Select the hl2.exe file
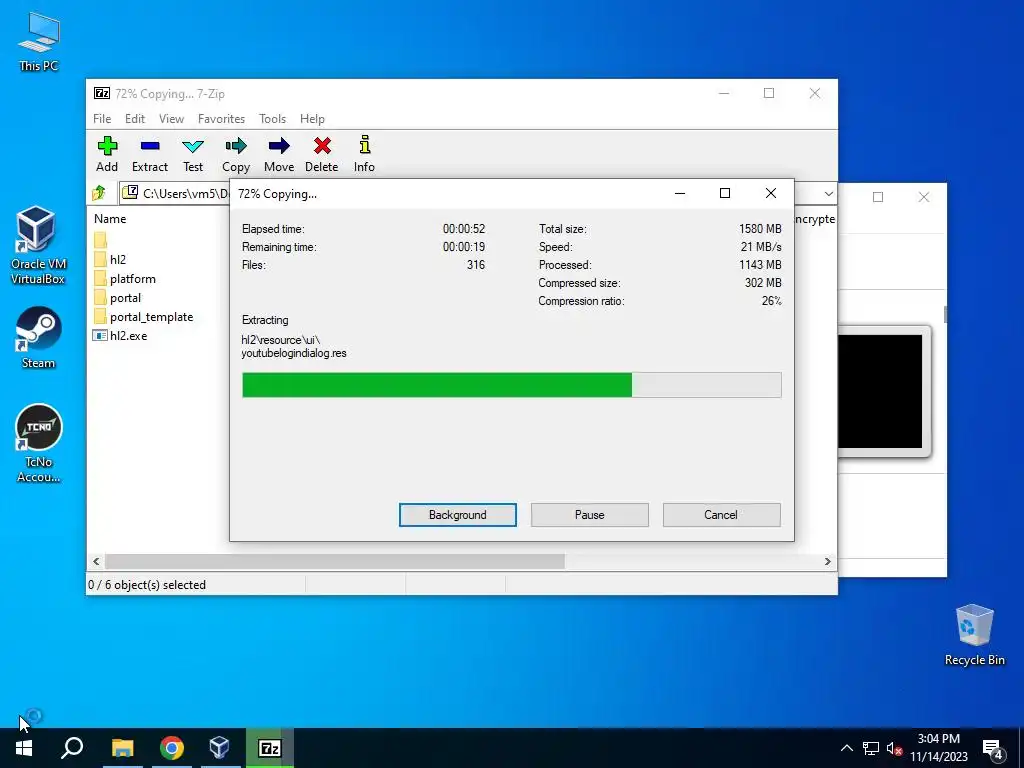 tap(120, 336)
